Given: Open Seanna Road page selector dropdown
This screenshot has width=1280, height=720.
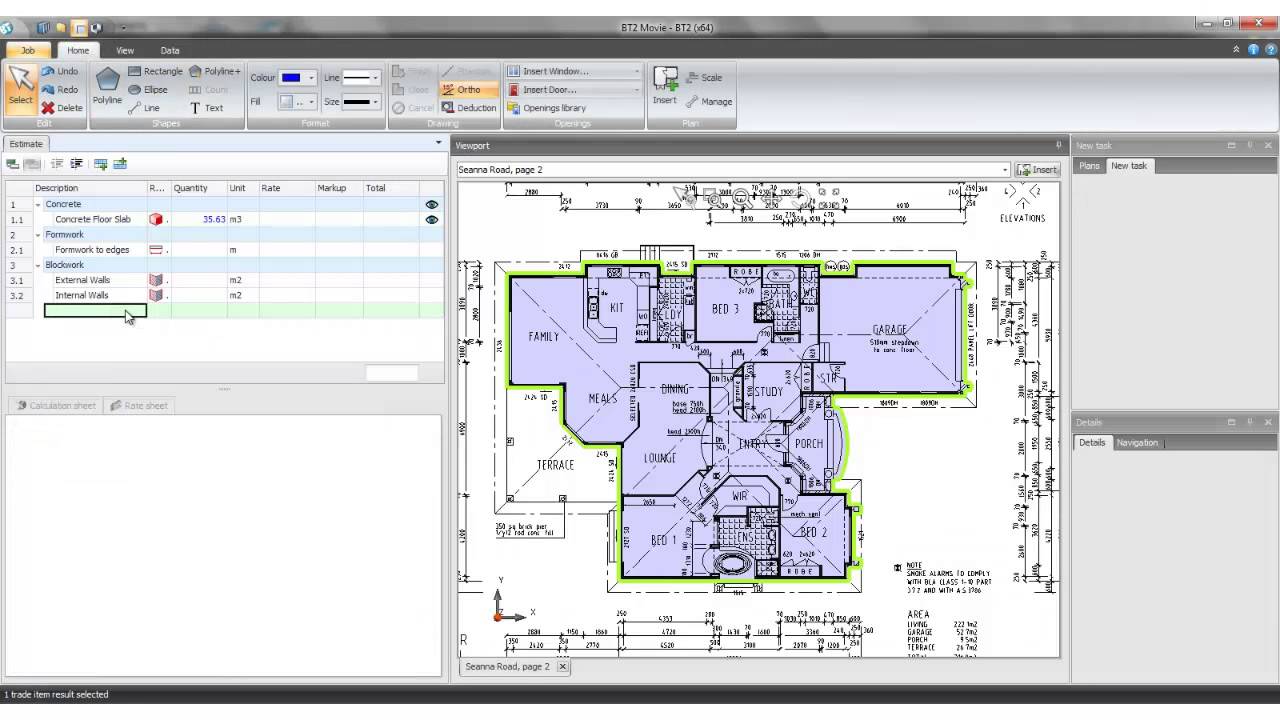Looking at the screenshot, I should 1005,170.
